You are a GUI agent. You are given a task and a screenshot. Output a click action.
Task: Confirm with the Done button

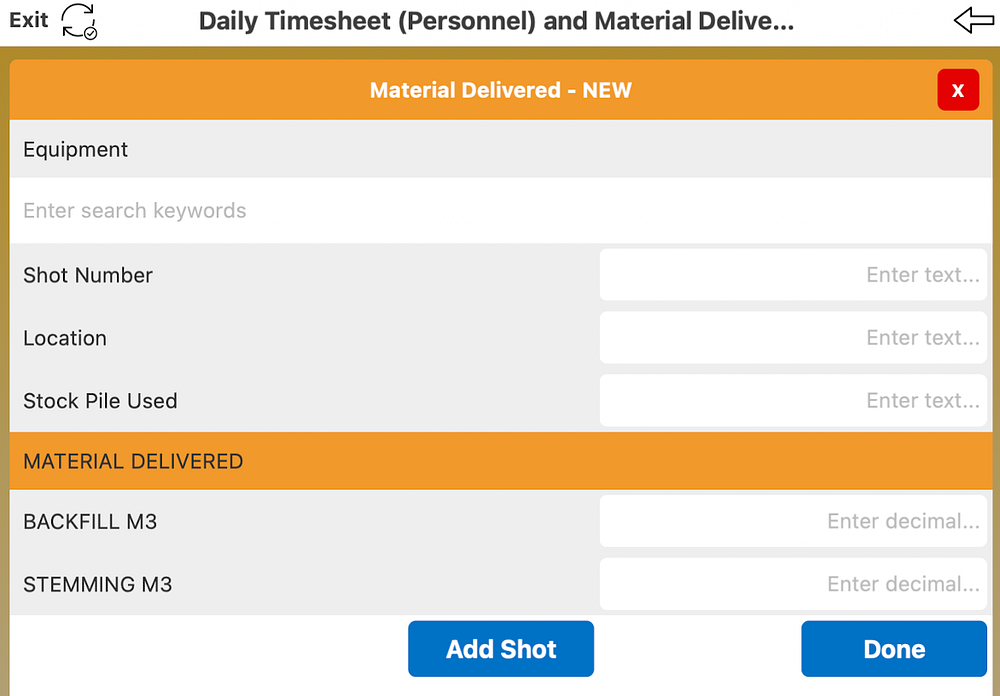coord(893,649)
